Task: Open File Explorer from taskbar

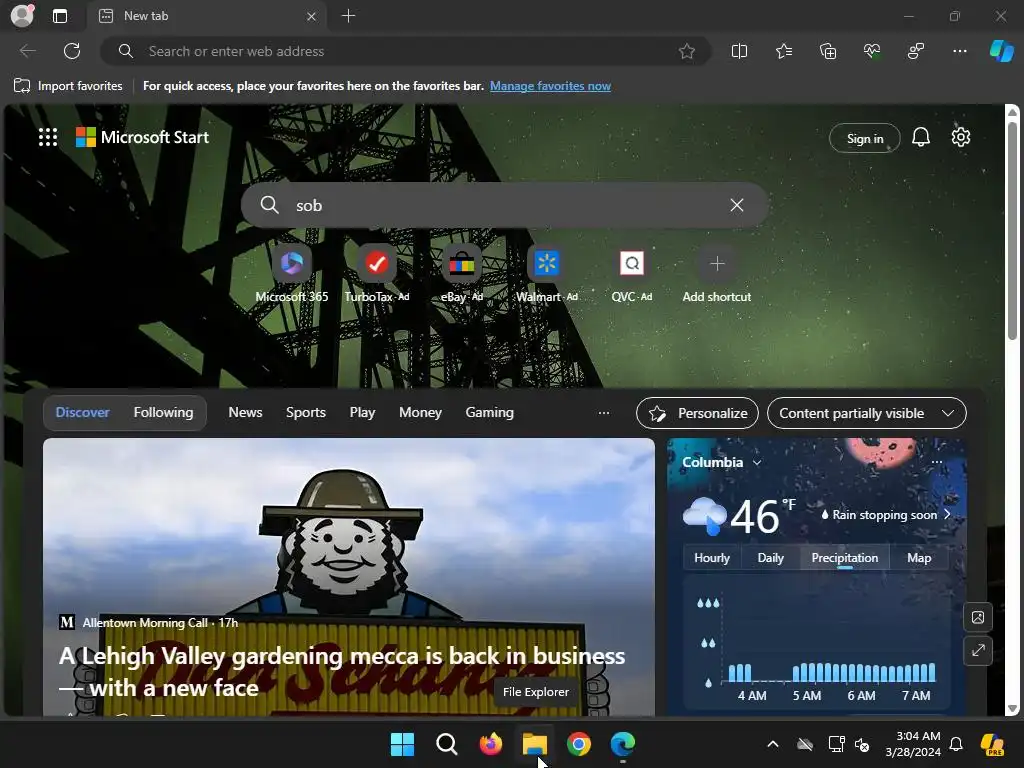Action: [534, 744]
